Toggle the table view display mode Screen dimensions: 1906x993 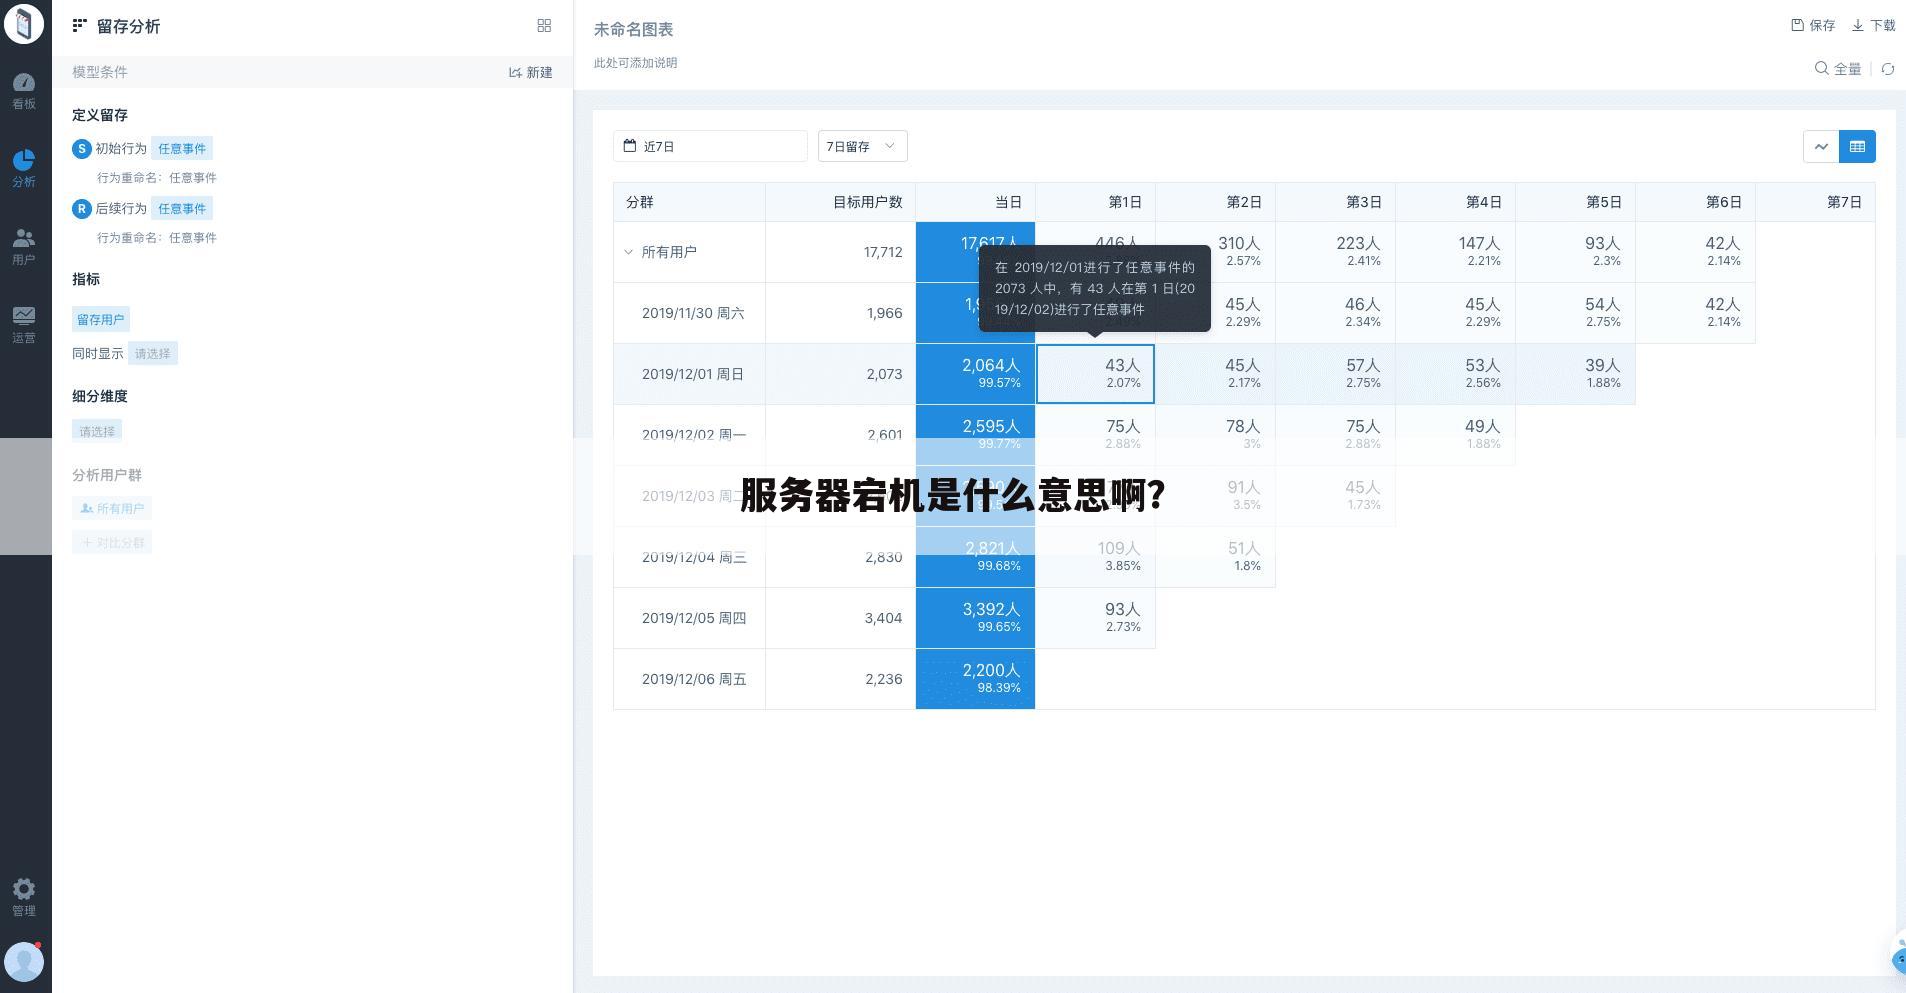(x=1858, y=146)
